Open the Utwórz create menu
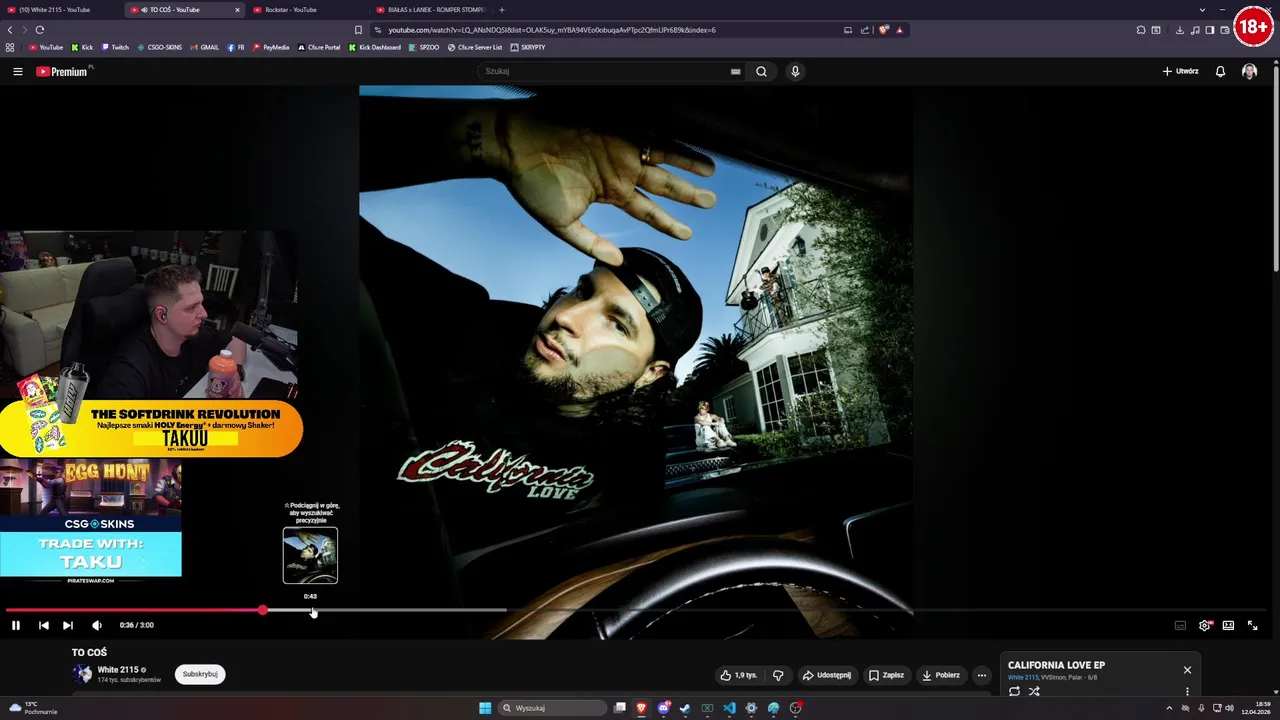The image size is (1280, 720). pyautogui.click(x=1180, y=71)
